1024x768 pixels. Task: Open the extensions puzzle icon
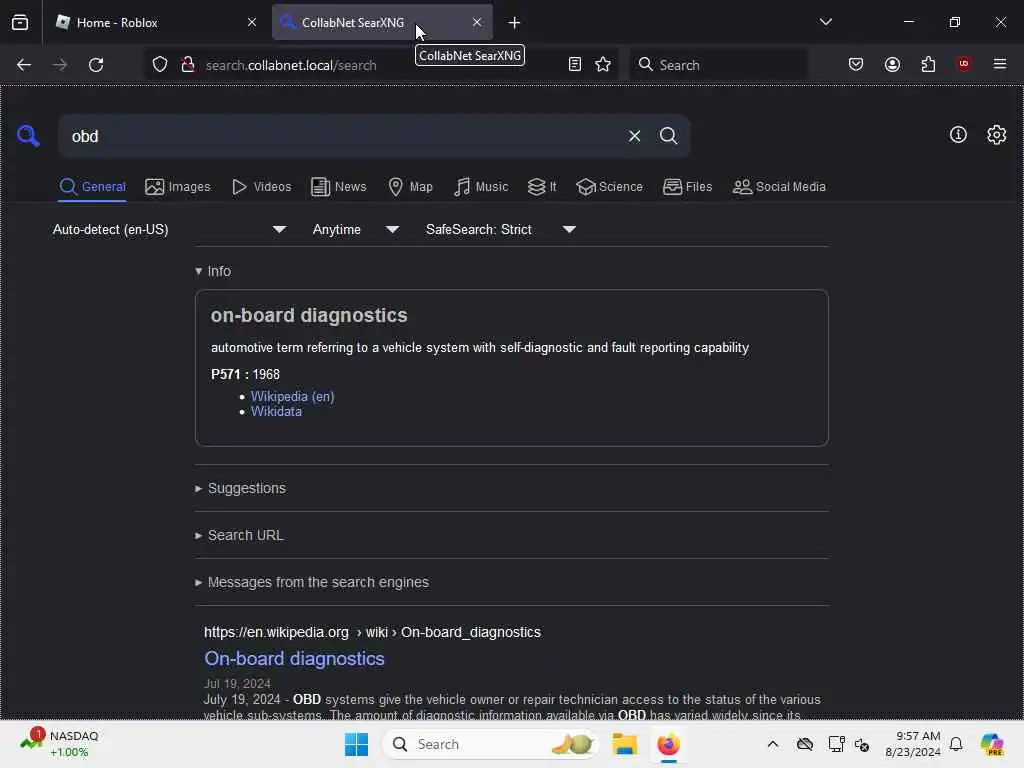(x=928, y=64)
